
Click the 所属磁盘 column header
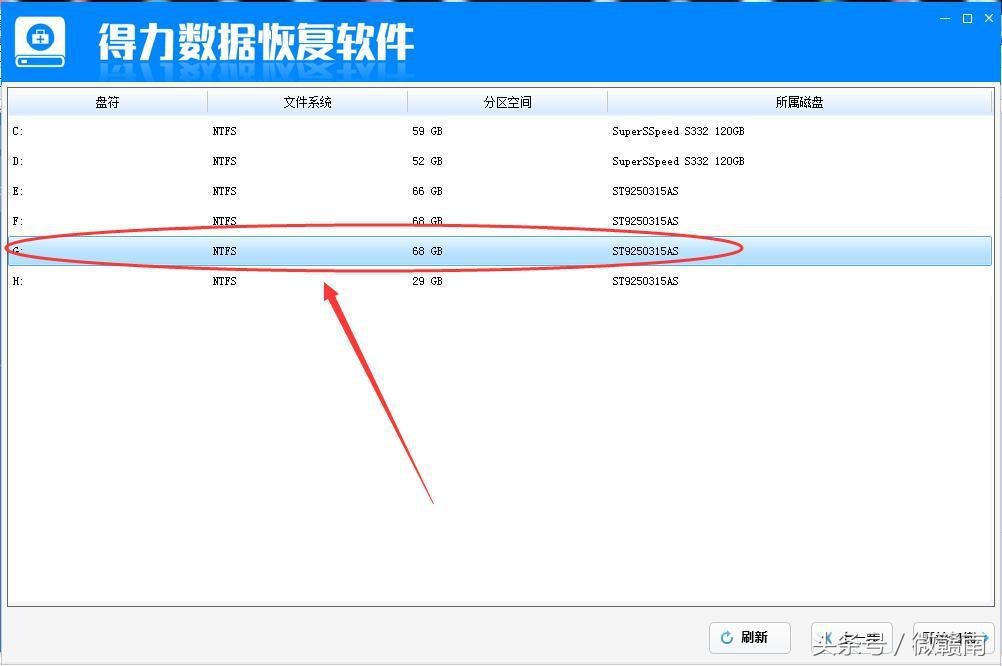click(x=799, y=101)
